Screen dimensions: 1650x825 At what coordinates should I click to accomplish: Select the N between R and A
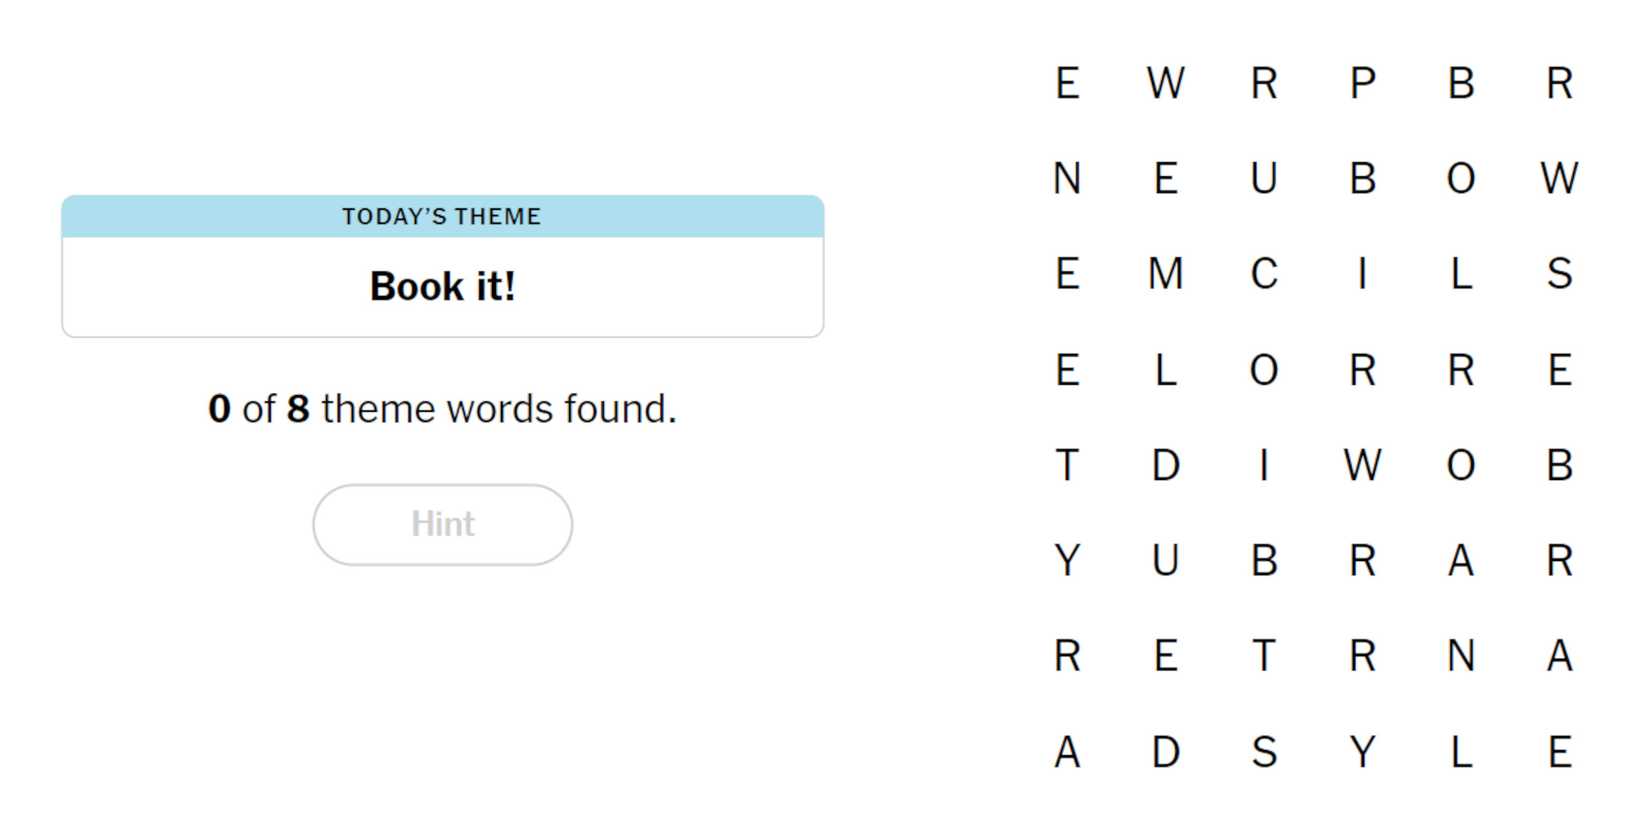point(1461,656)
